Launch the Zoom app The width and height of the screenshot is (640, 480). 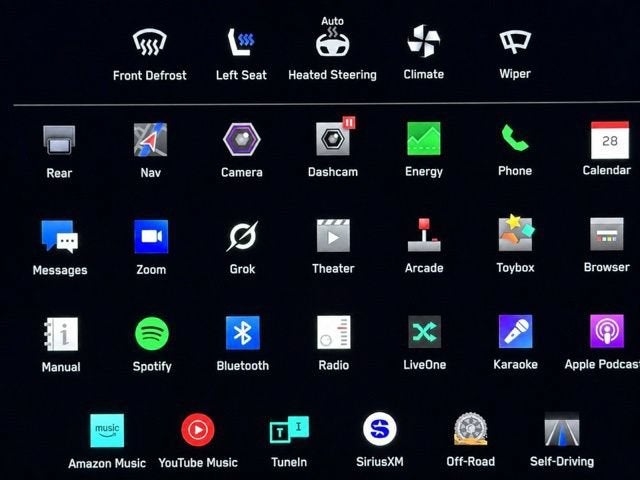click(x=151, y=236)
